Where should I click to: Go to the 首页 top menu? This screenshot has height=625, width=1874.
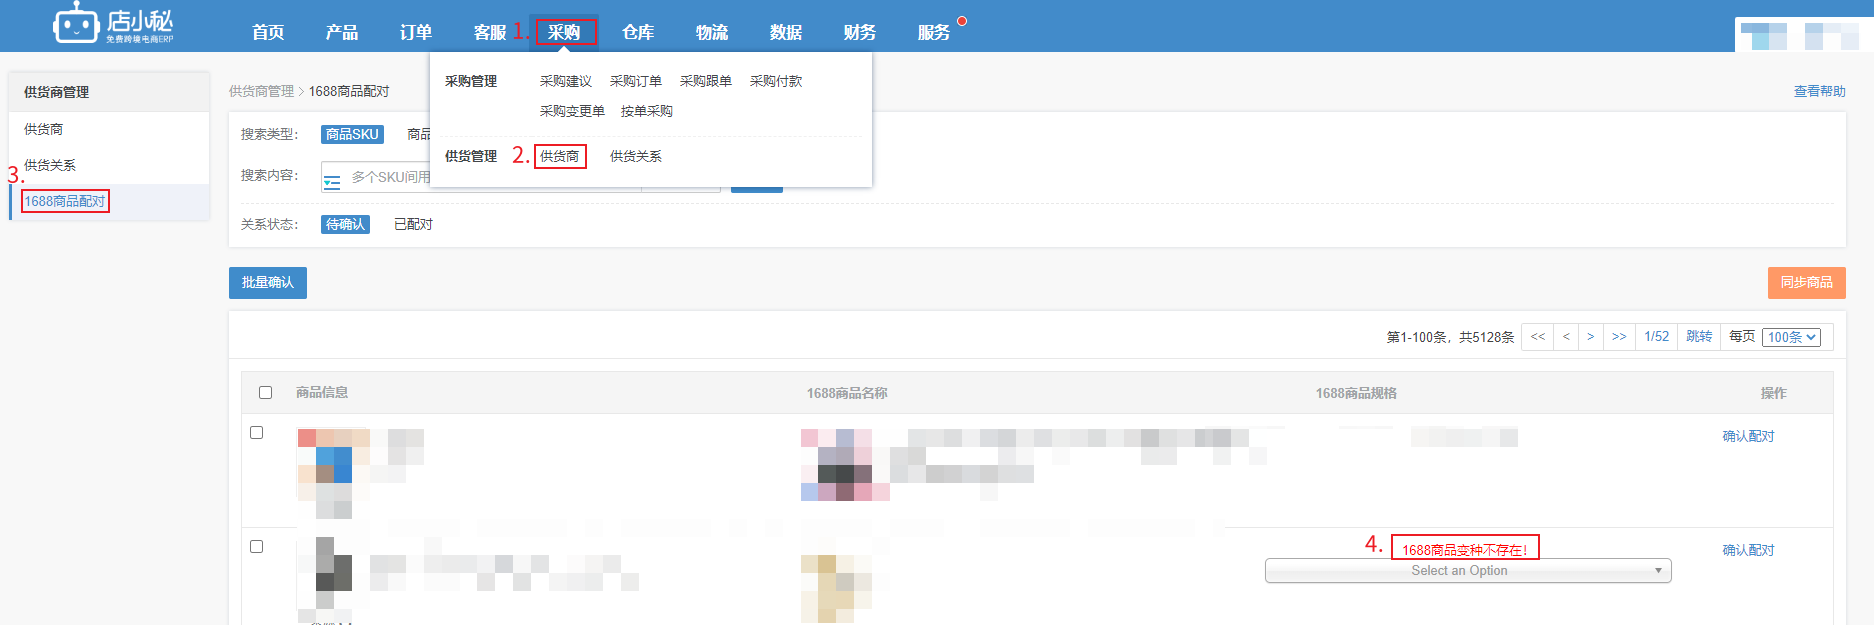click(268, 33)
